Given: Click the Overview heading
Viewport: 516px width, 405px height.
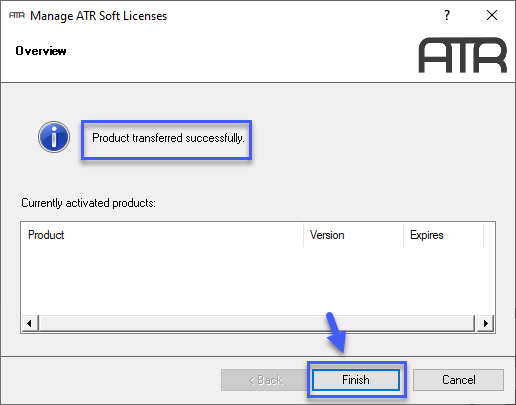Looking at the screenshot, I should (x=41, y=51).
